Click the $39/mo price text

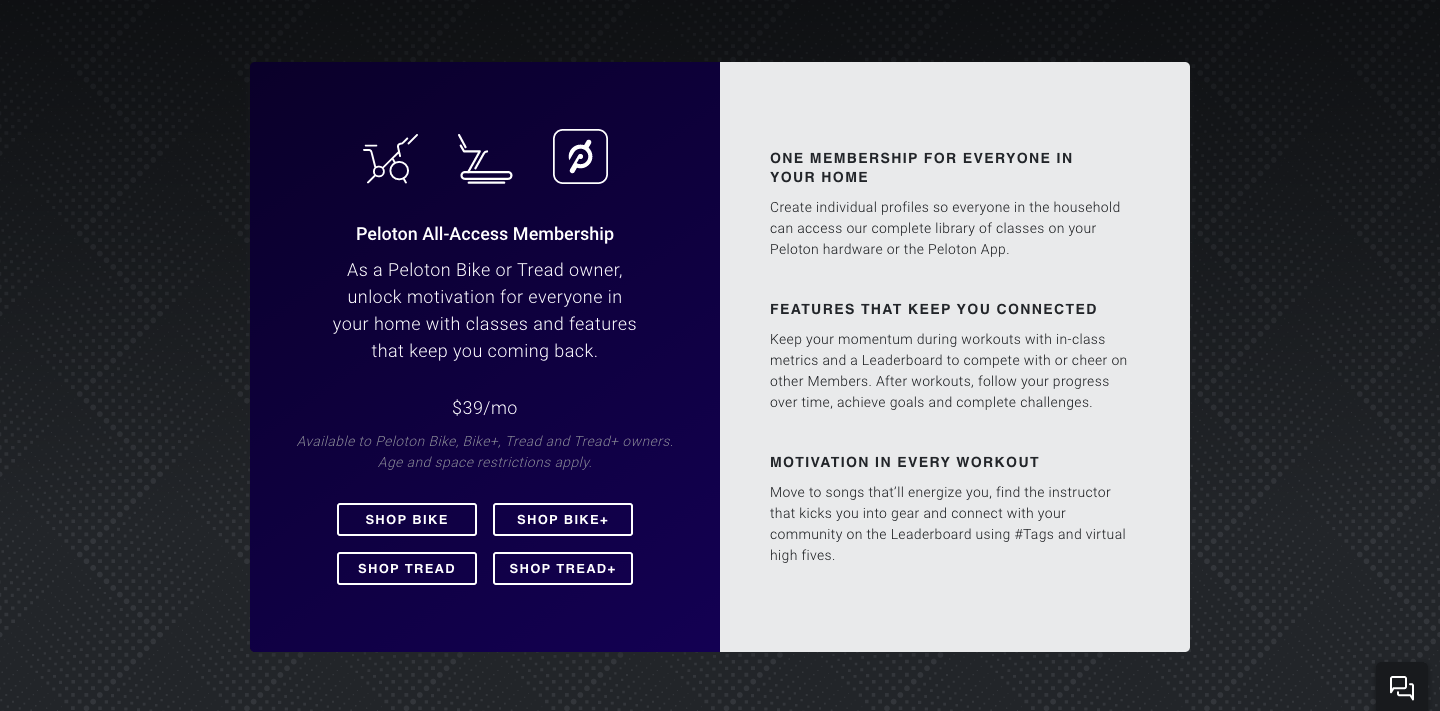coord(485,408)
